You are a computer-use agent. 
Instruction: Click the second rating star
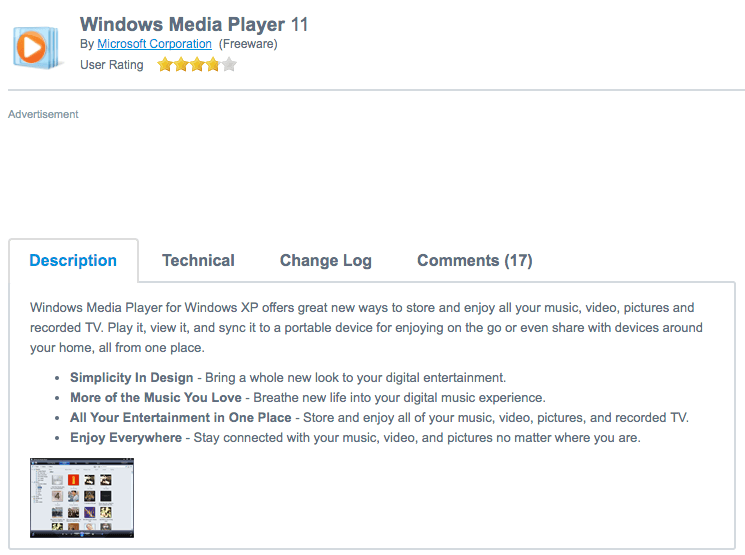pos(181,64)
